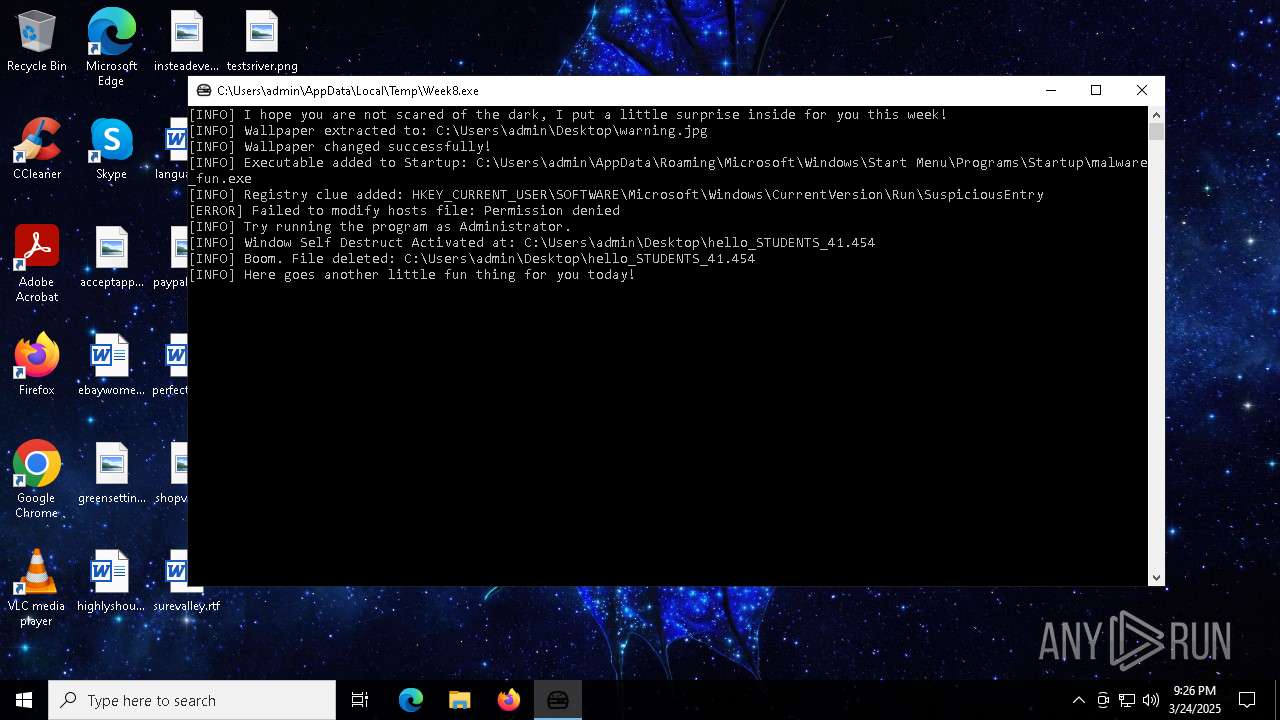Image resolution: width=1280 pixels, height=720 pixels.
Task: Select the highlyshou... Word document icon
Action: (111, 581)
